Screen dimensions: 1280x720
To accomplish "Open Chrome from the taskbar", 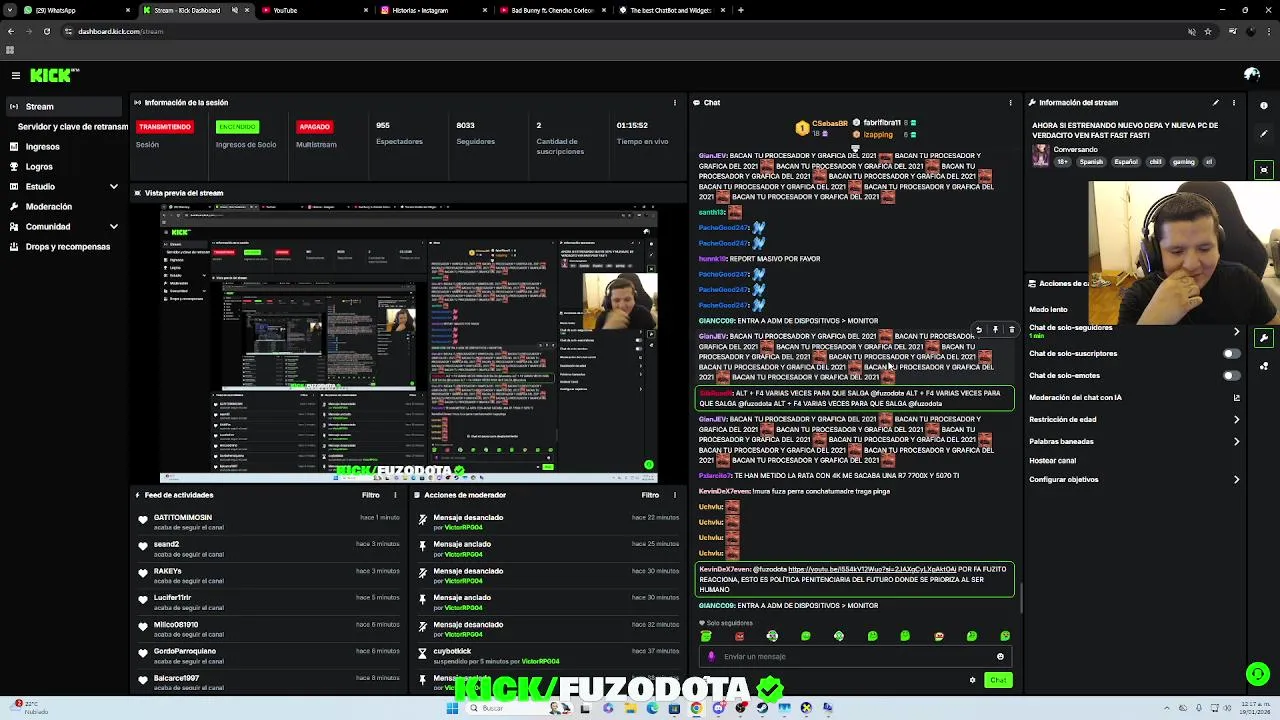I will (x=696, y=708).
